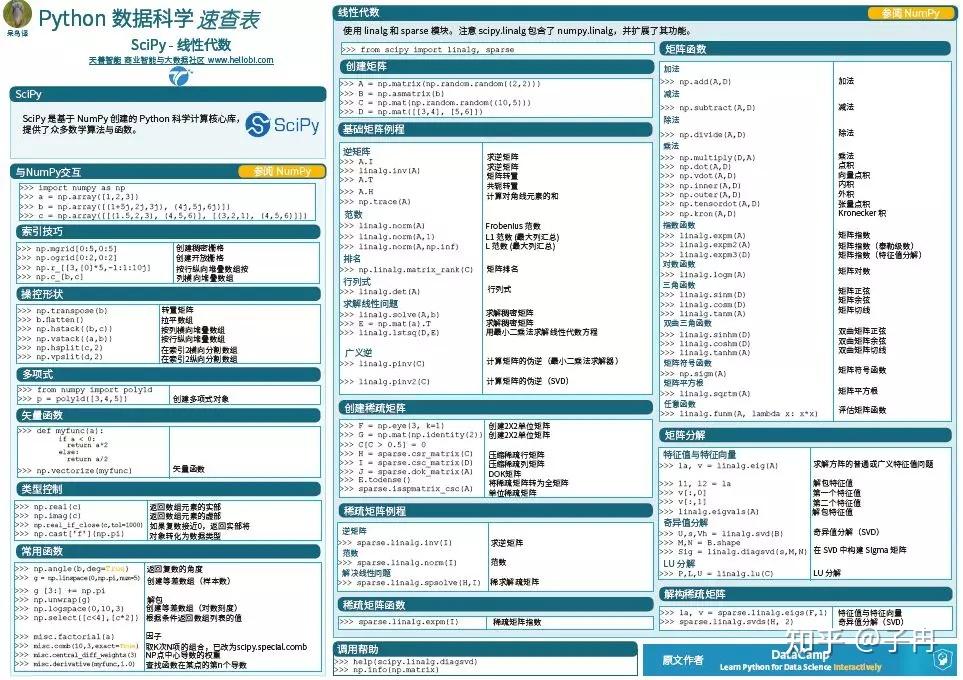Click the 调用帮助 section header

pyautogui.click(x=485, y=649)
